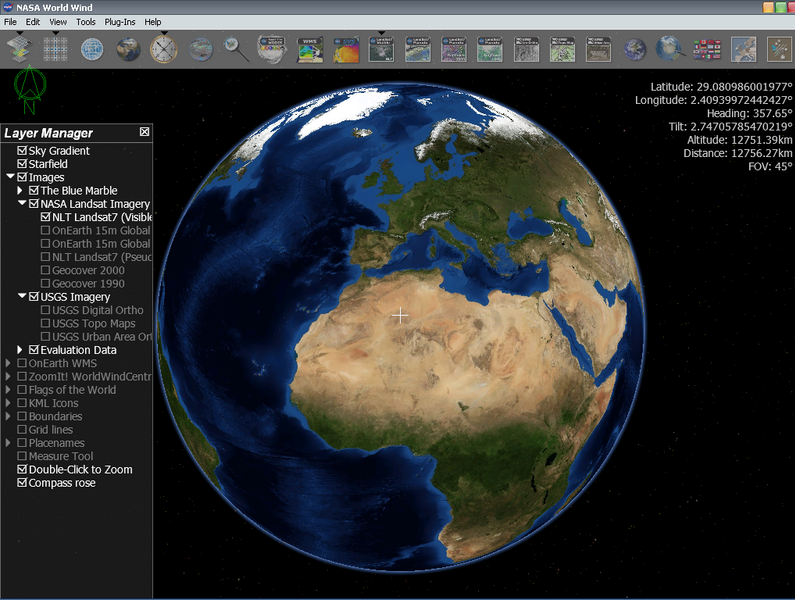The image size is (795, 600).
Task: Click the Layer Manager panel title
Action: pyautogui.click(x=49, y=133)
